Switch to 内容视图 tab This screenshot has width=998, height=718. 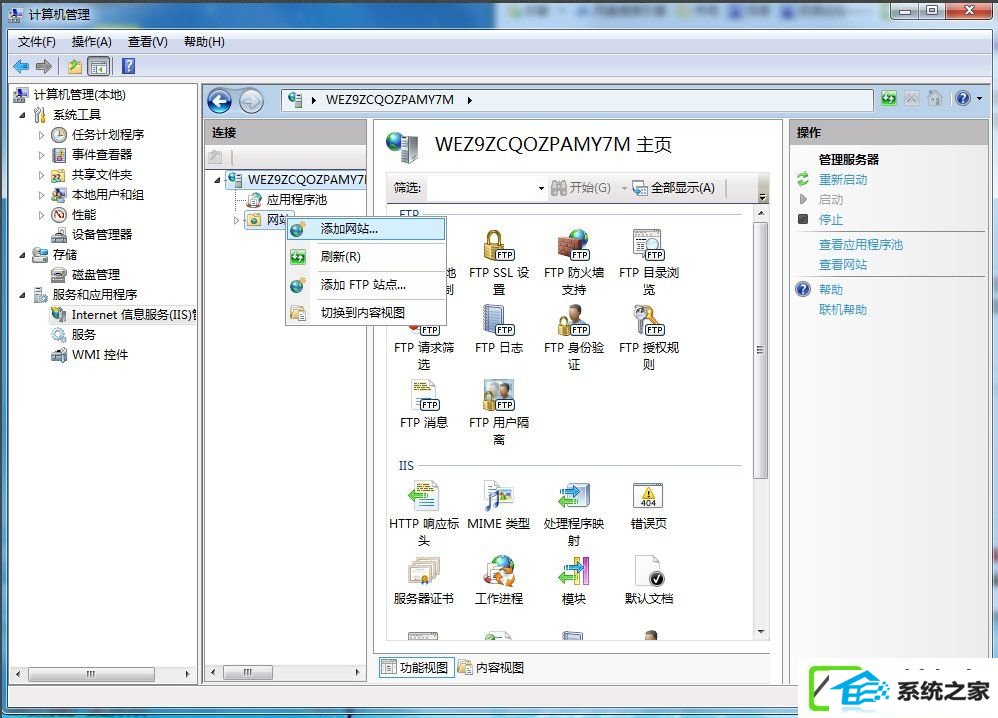(x=491, y=667)
